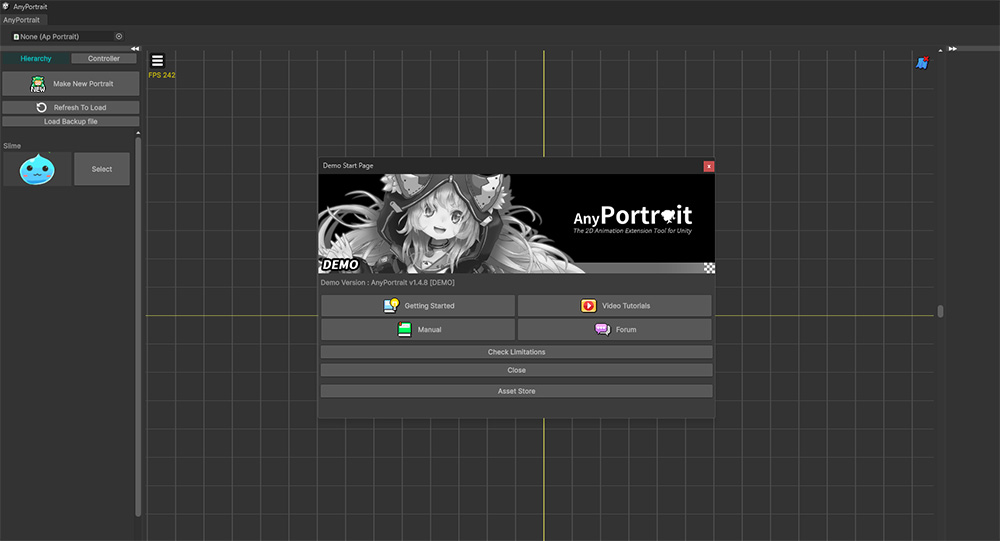
Task: Switch to the Controller tab
Action: click(x=104, y=58)
